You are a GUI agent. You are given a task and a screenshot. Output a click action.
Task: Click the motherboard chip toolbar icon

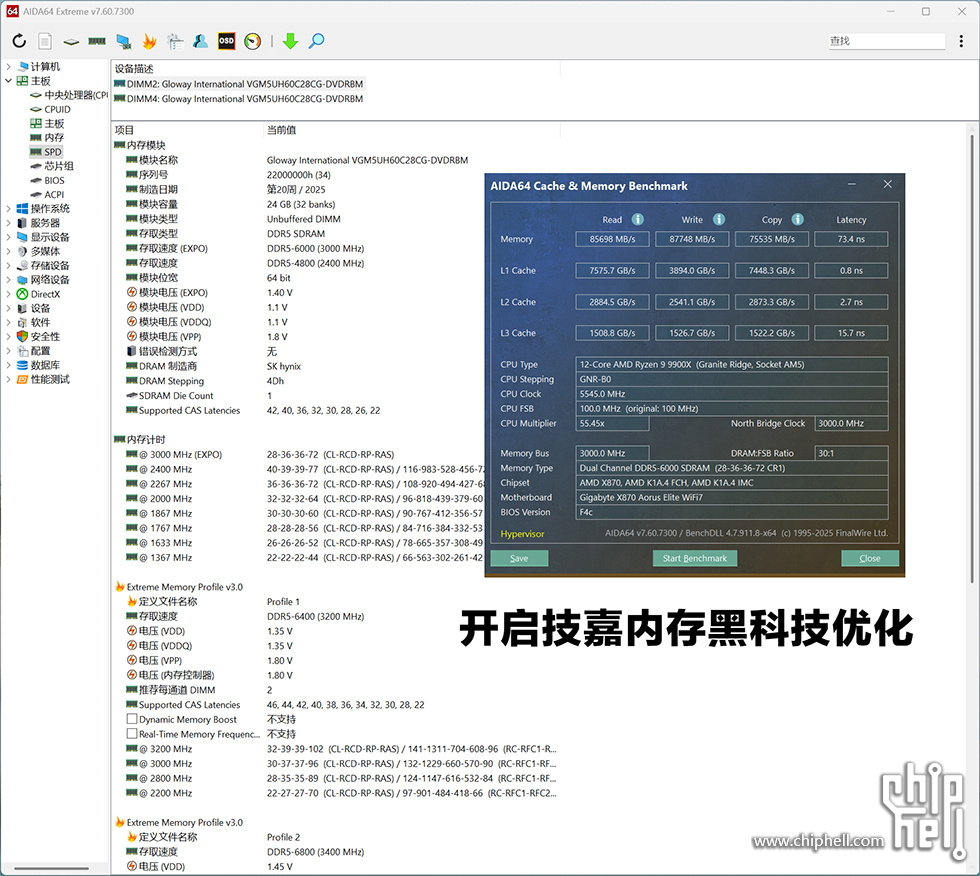pyautogui.click(x=71, y=42)
